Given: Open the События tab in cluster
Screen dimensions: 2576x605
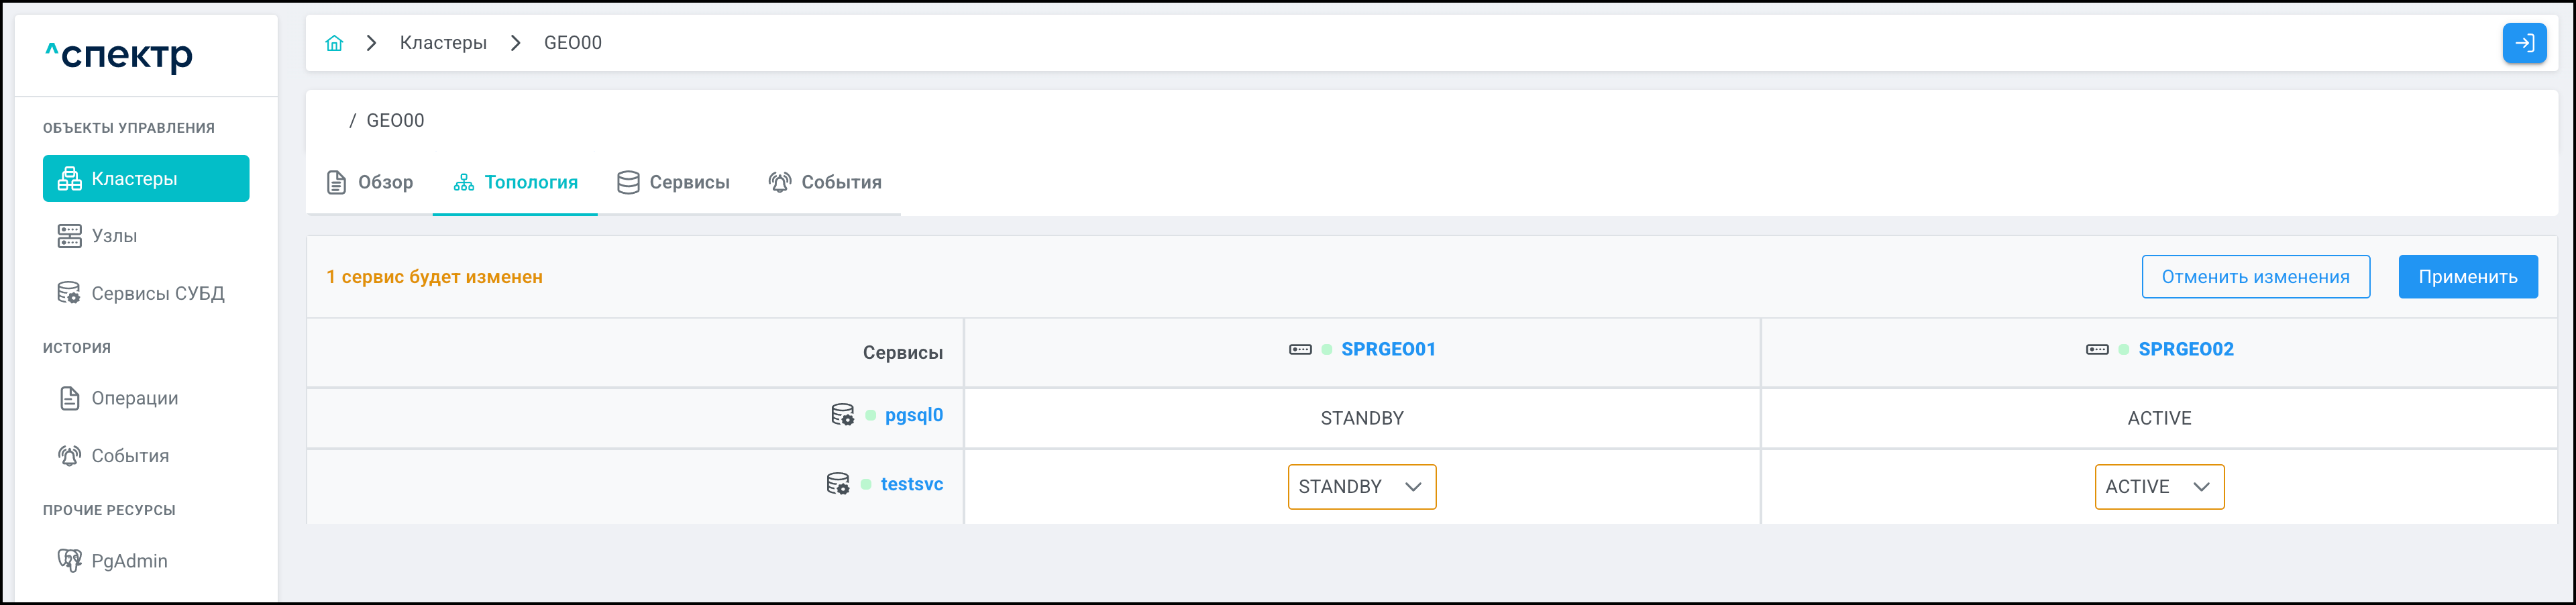Looking at the screenshot, I should point(825,182).
